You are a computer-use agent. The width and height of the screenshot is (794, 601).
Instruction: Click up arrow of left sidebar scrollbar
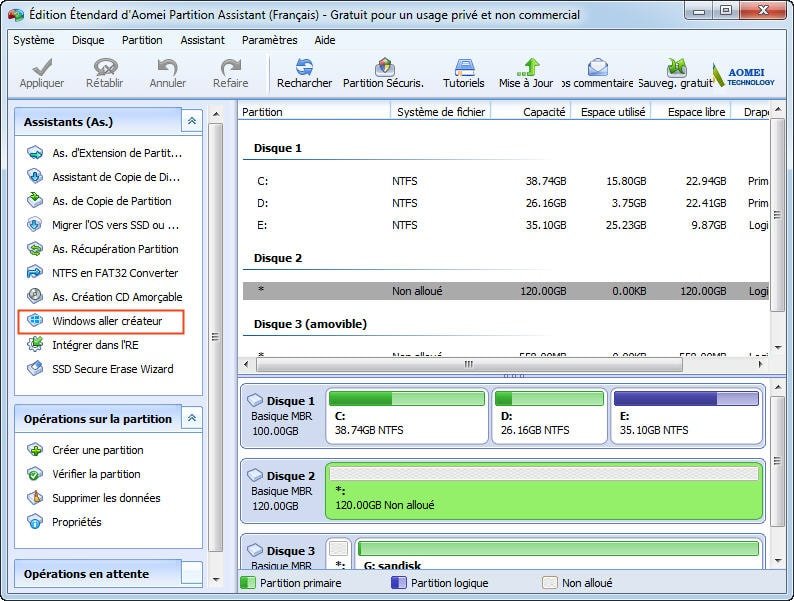(216, 114)
